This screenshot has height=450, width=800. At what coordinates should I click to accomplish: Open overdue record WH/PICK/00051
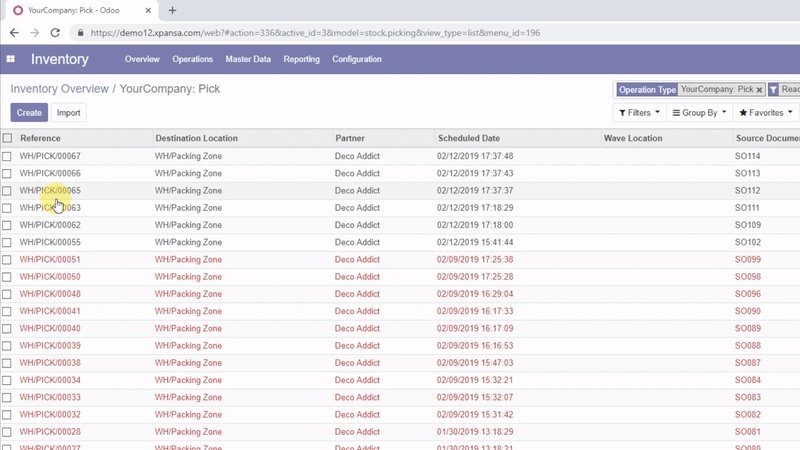pos(50,260)
